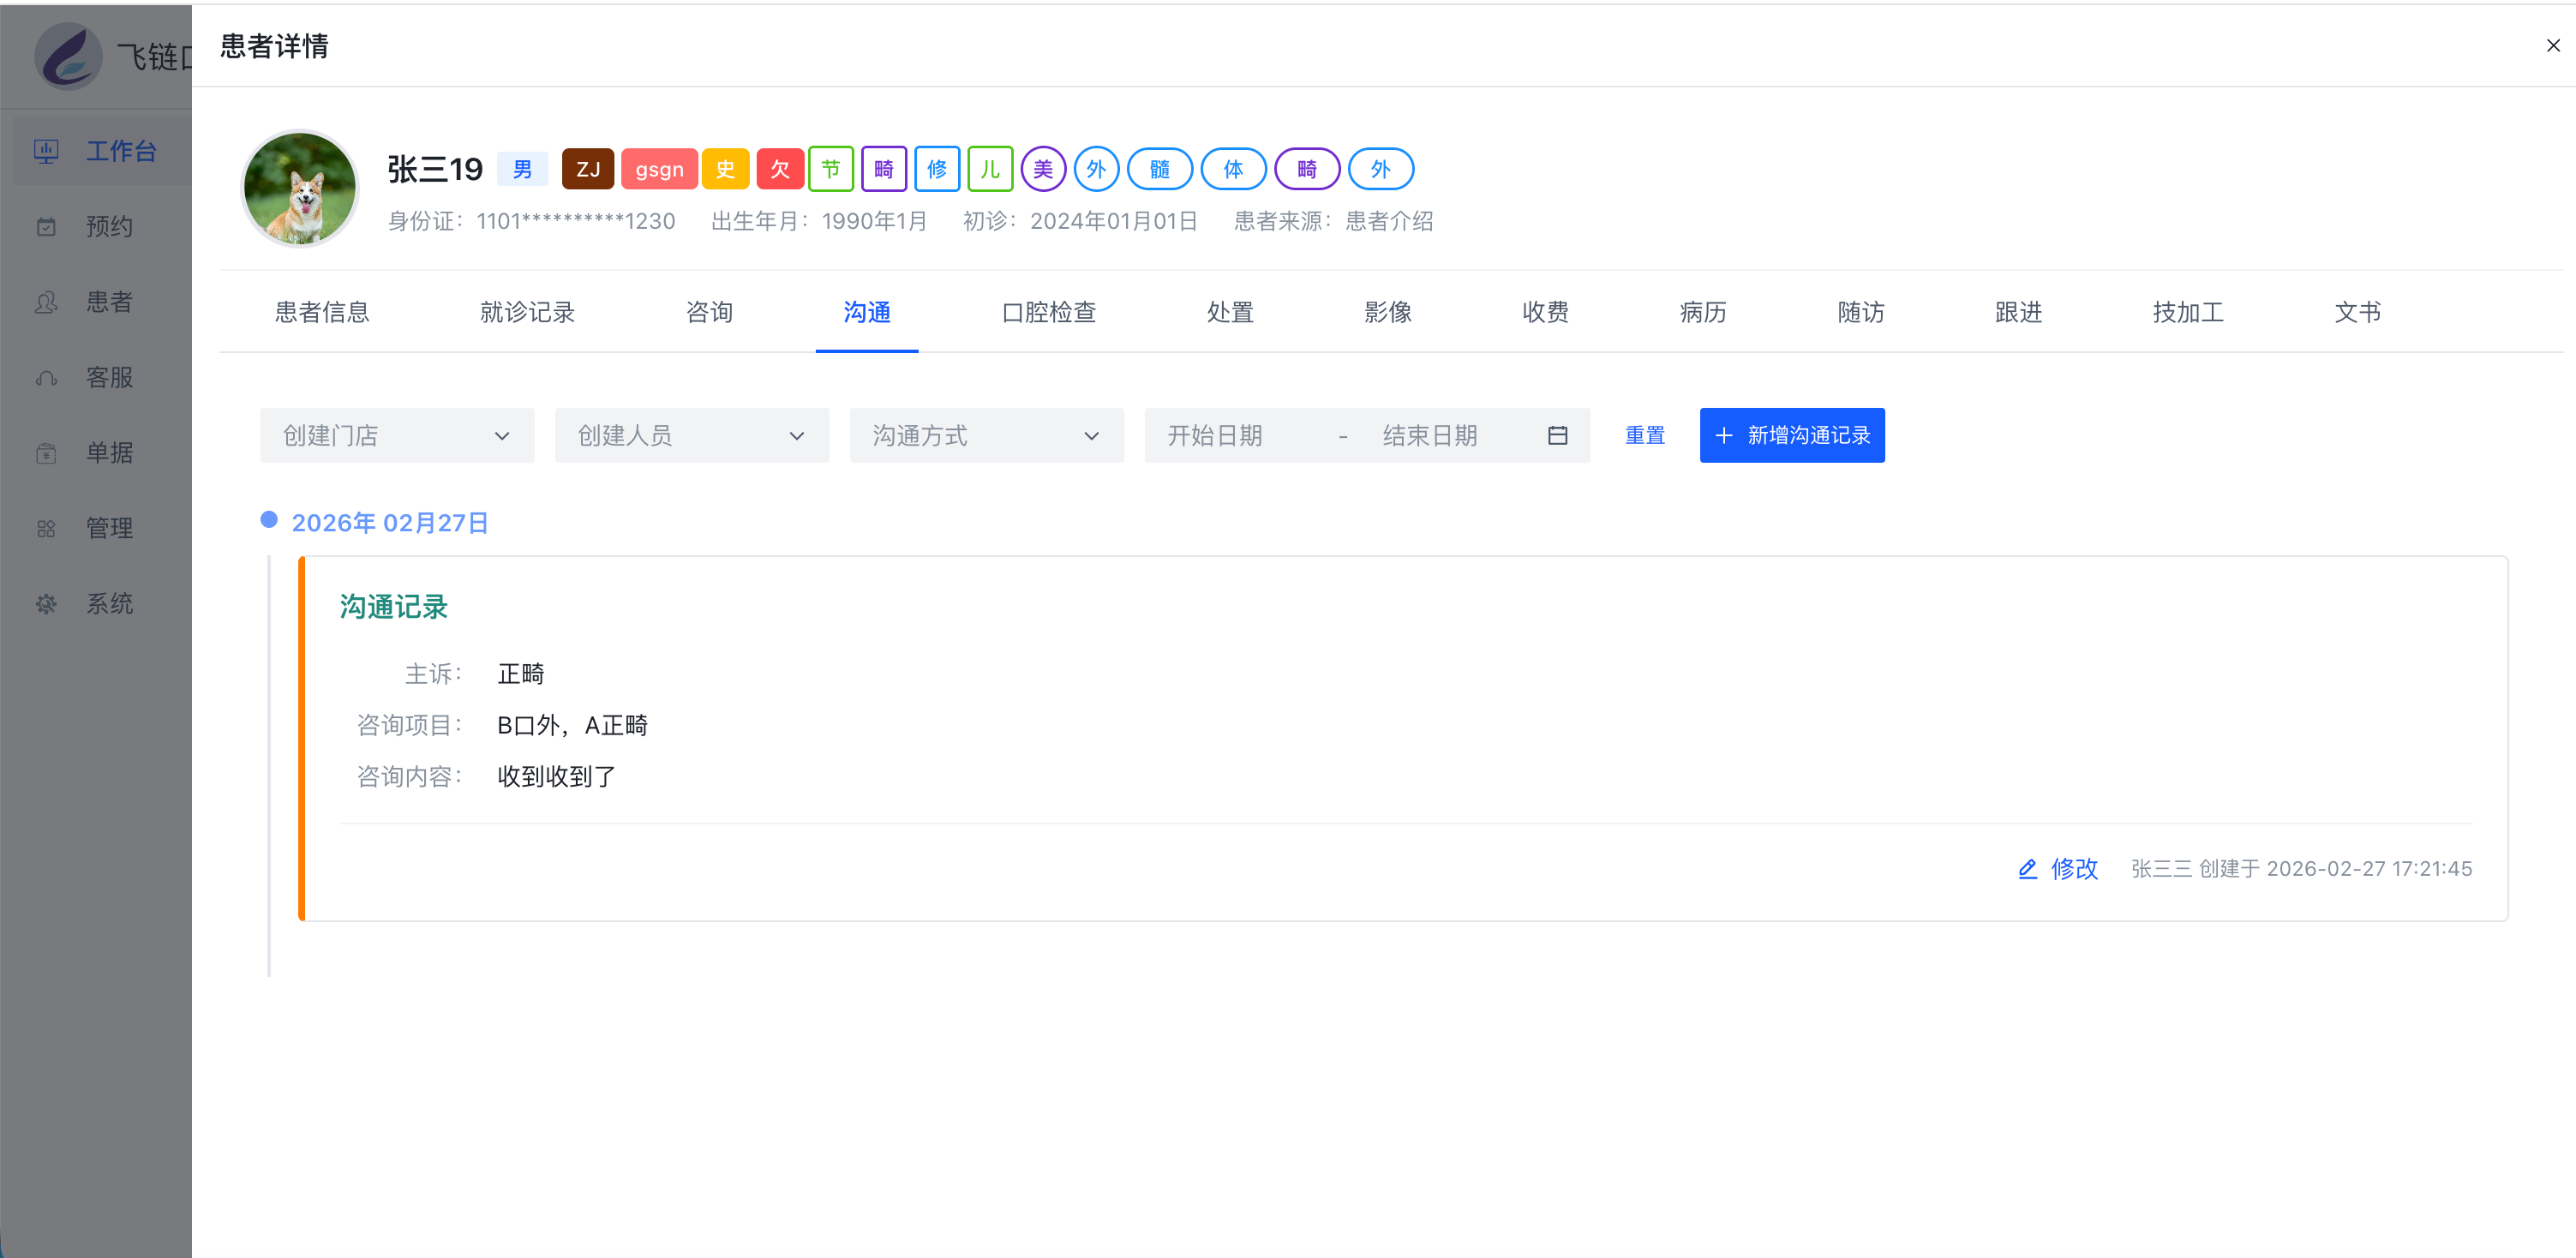Click the 正畸 chief complaint value
Viewport: 2576px width, 1258px height.
(521, 673)
